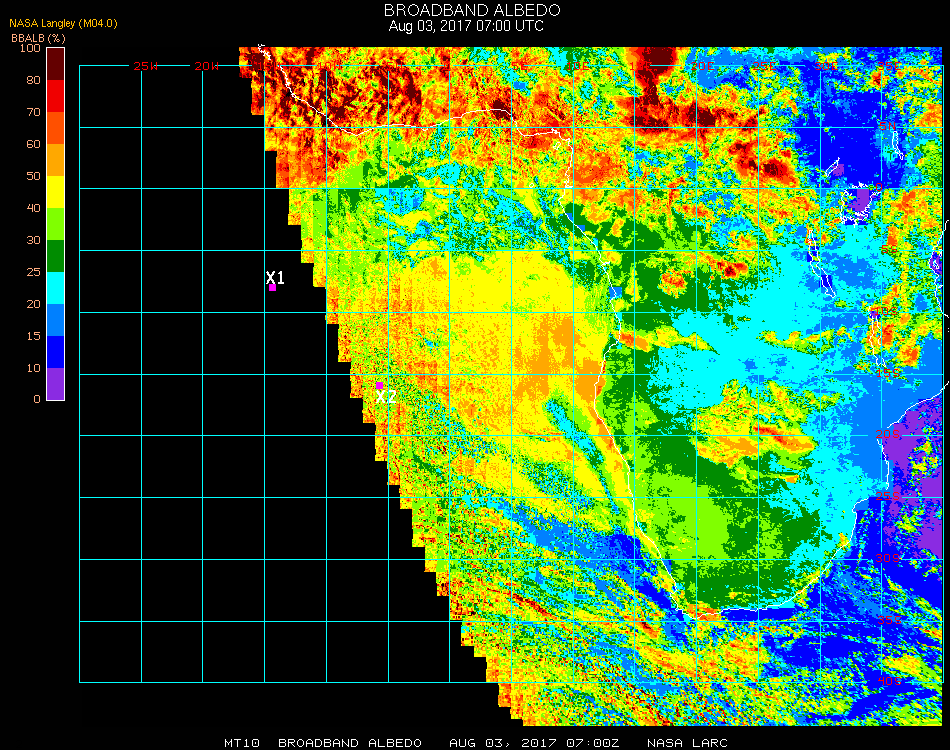
Task: Pick the light blue 15-20 colorbar segment
Action: 56,320
